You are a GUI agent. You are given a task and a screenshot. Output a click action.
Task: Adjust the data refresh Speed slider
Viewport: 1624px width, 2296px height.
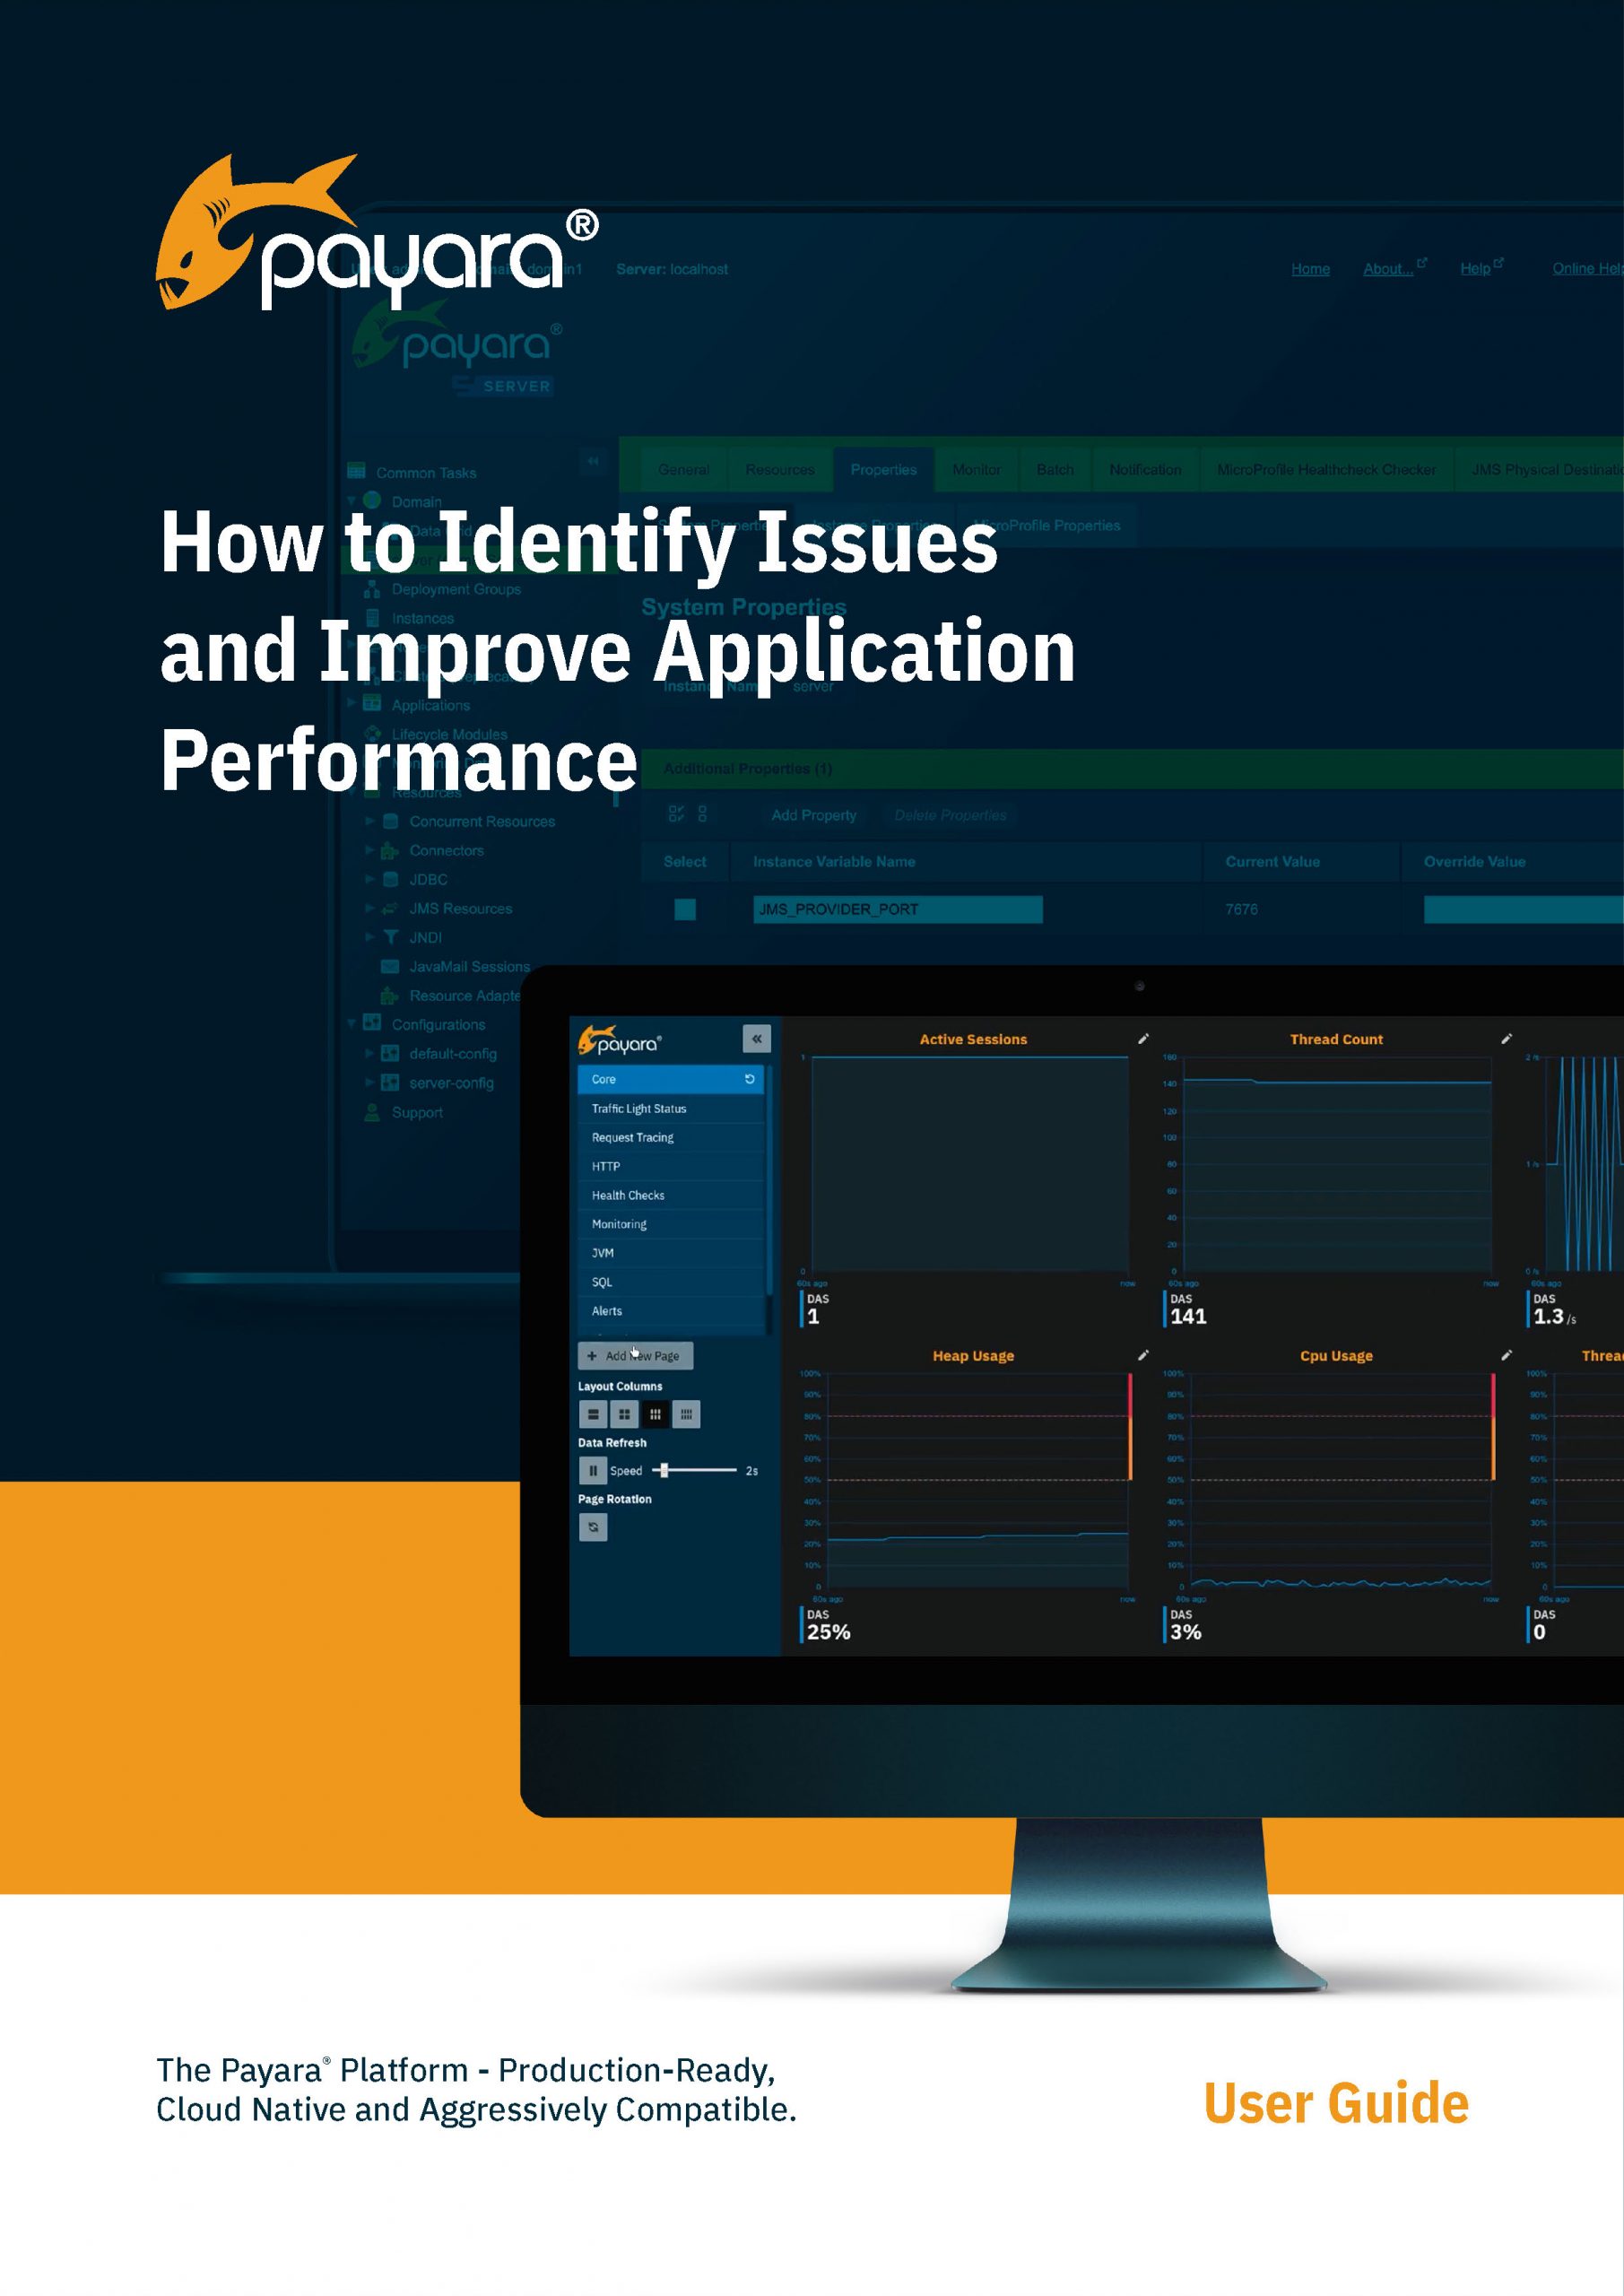coord(664,1470)
